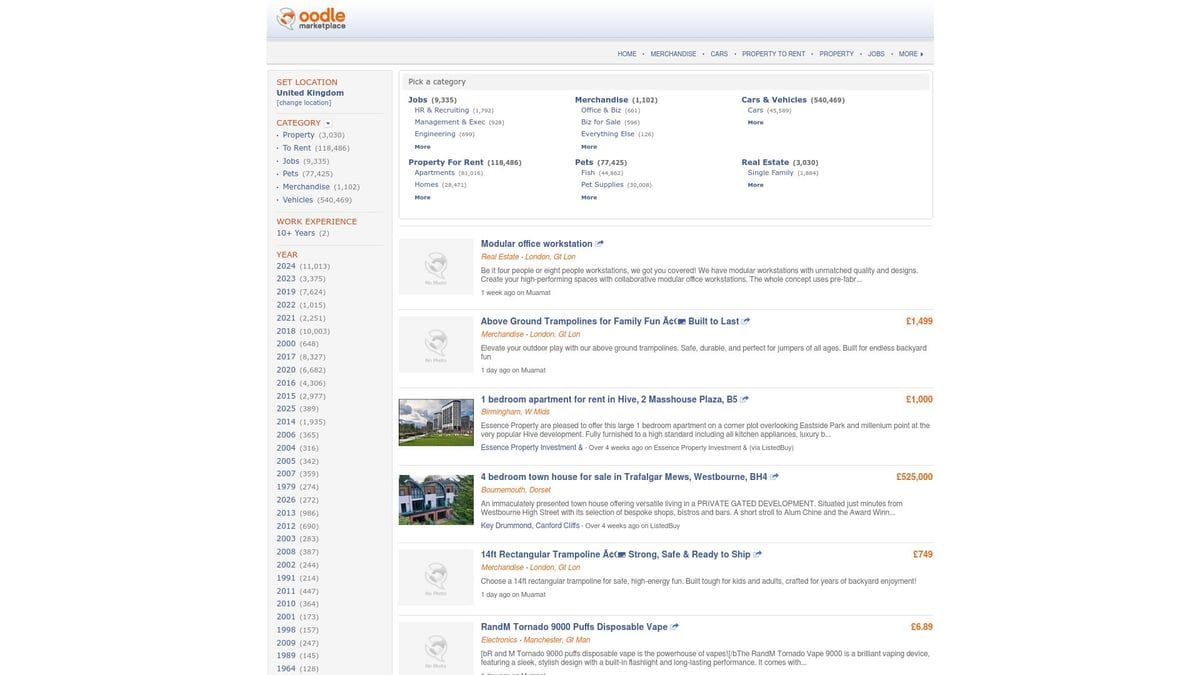Open the 4 bedroom town house listing title
The height and width of the screenshot is (675, 1200).
pyautogui.click(x=624, y=477)
